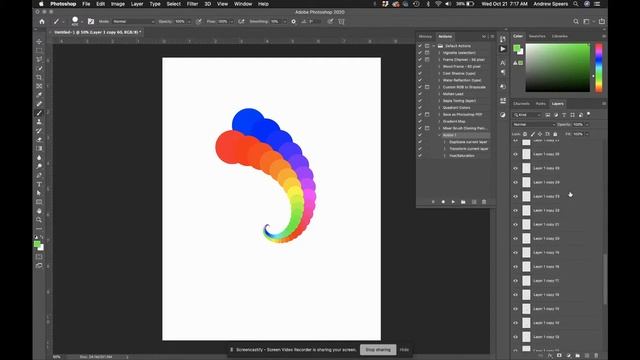The image size is (640, 360).
Task: Click foreground color swatch in tools panel
Action: tap(37, 244)
